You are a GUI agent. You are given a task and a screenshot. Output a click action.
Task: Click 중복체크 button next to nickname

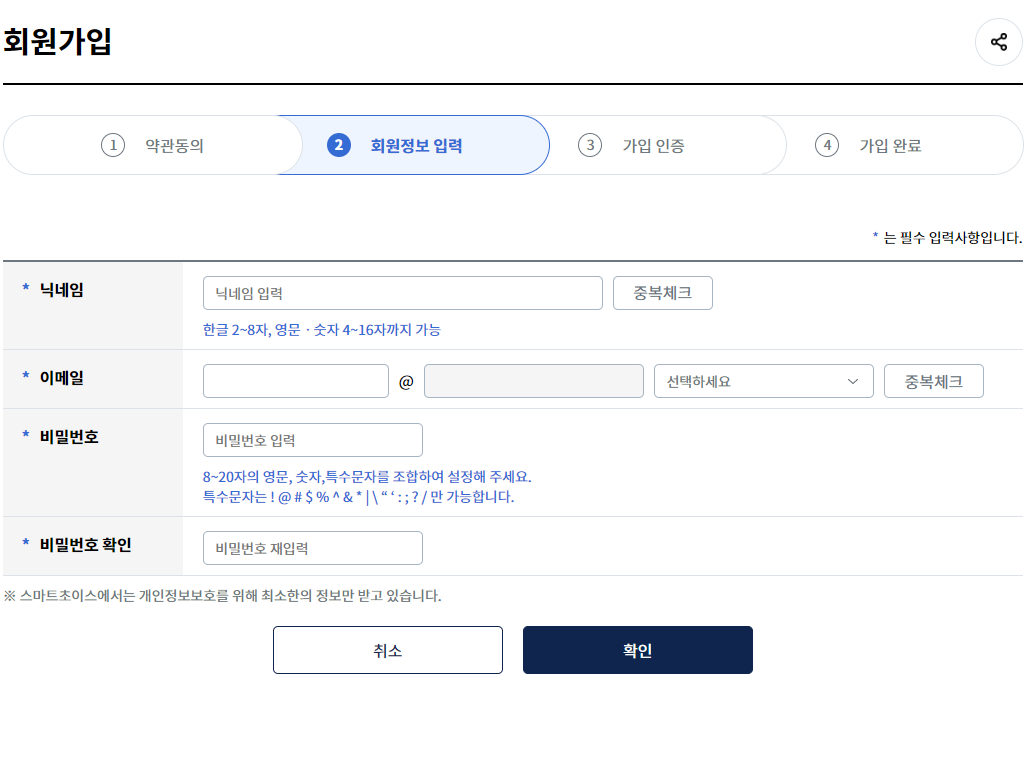tap(663, 293)
